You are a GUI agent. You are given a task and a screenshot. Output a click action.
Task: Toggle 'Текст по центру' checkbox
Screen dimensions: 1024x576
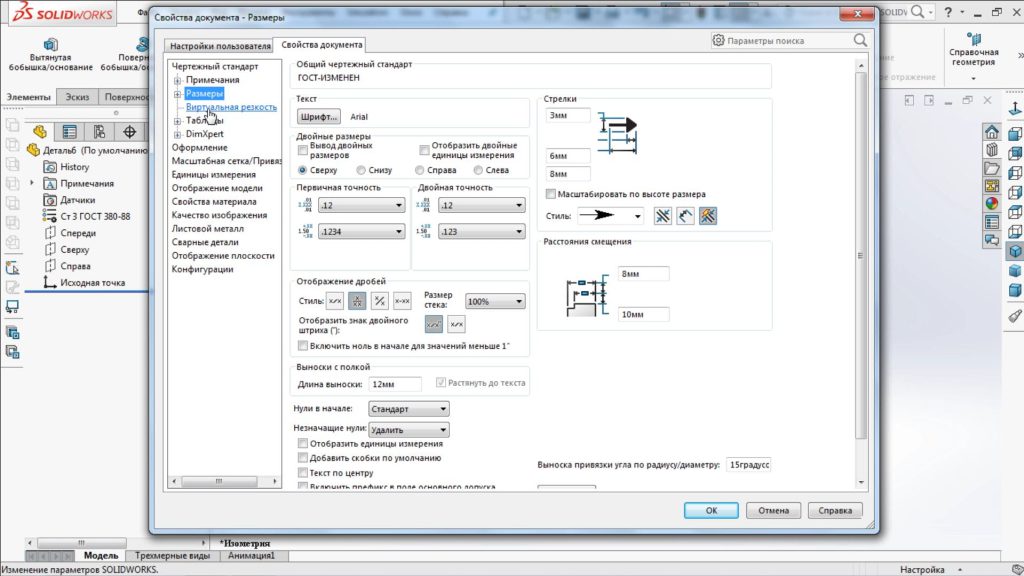click(302, 472)
